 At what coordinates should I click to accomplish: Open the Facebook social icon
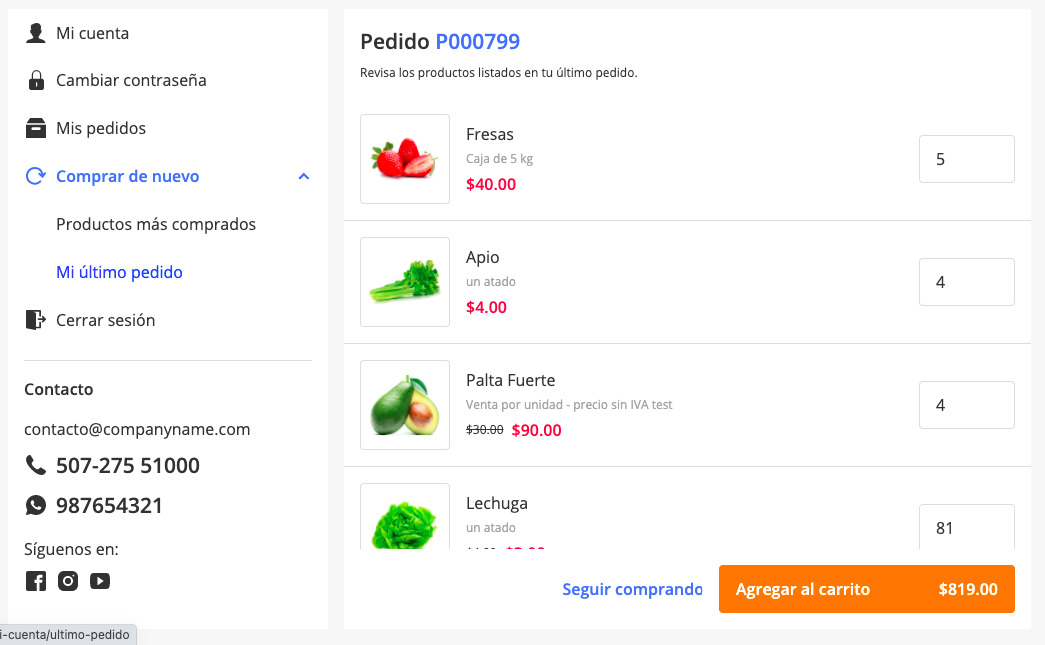tap(36, 581)
